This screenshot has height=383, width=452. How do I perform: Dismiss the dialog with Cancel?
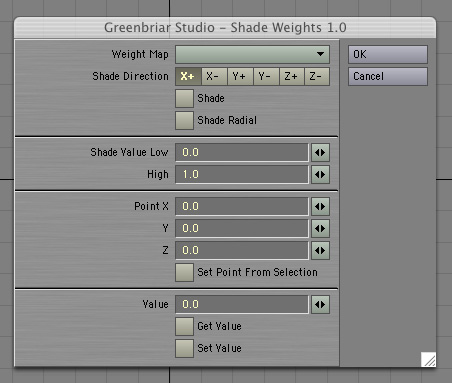click(x=388, y=77)
